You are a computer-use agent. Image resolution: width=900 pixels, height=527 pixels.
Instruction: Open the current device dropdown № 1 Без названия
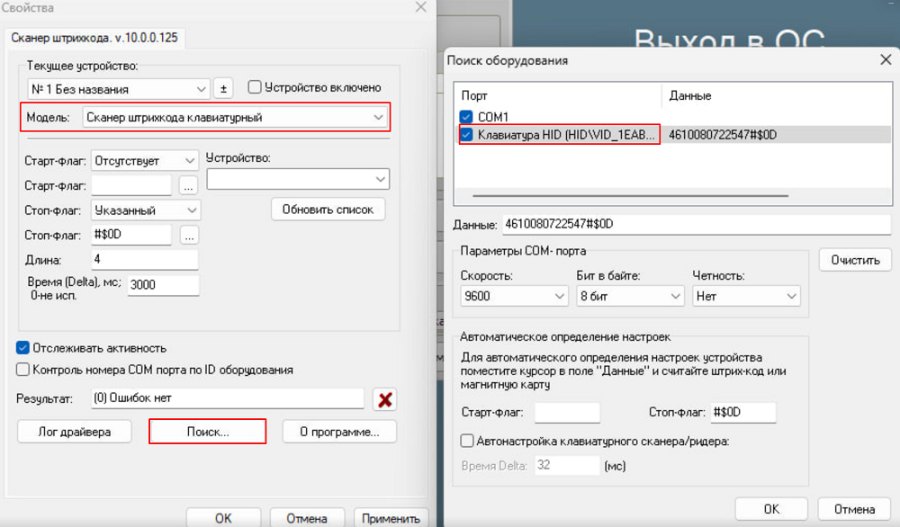tap(118, 89)
